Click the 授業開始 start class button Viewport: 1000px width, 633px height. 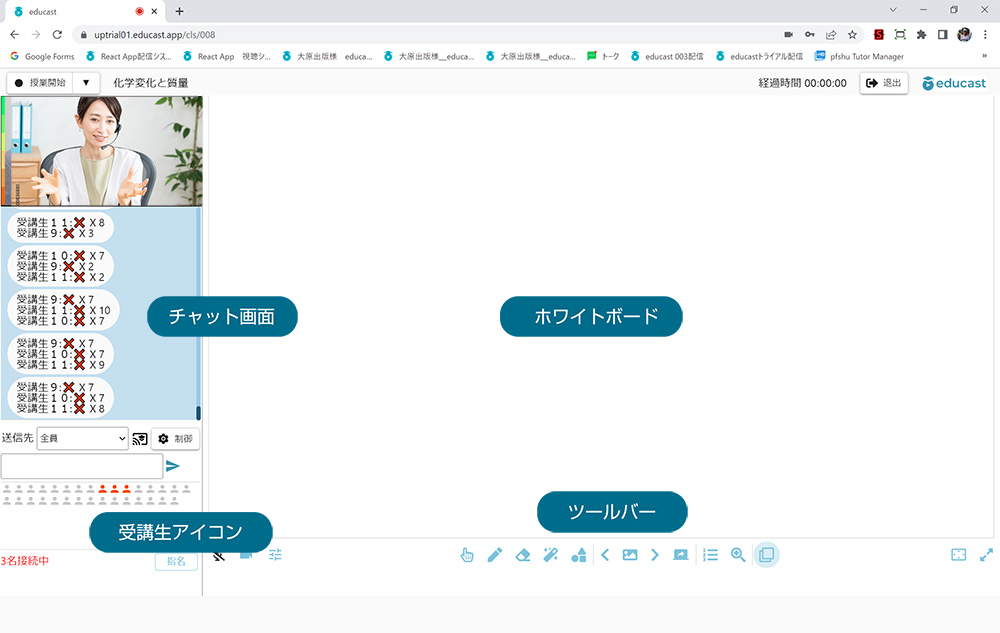tap(40, 83)
